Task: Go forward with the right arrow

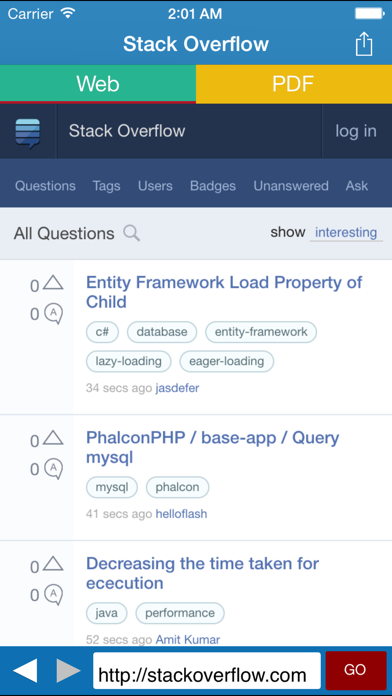Action: (68, 670)
